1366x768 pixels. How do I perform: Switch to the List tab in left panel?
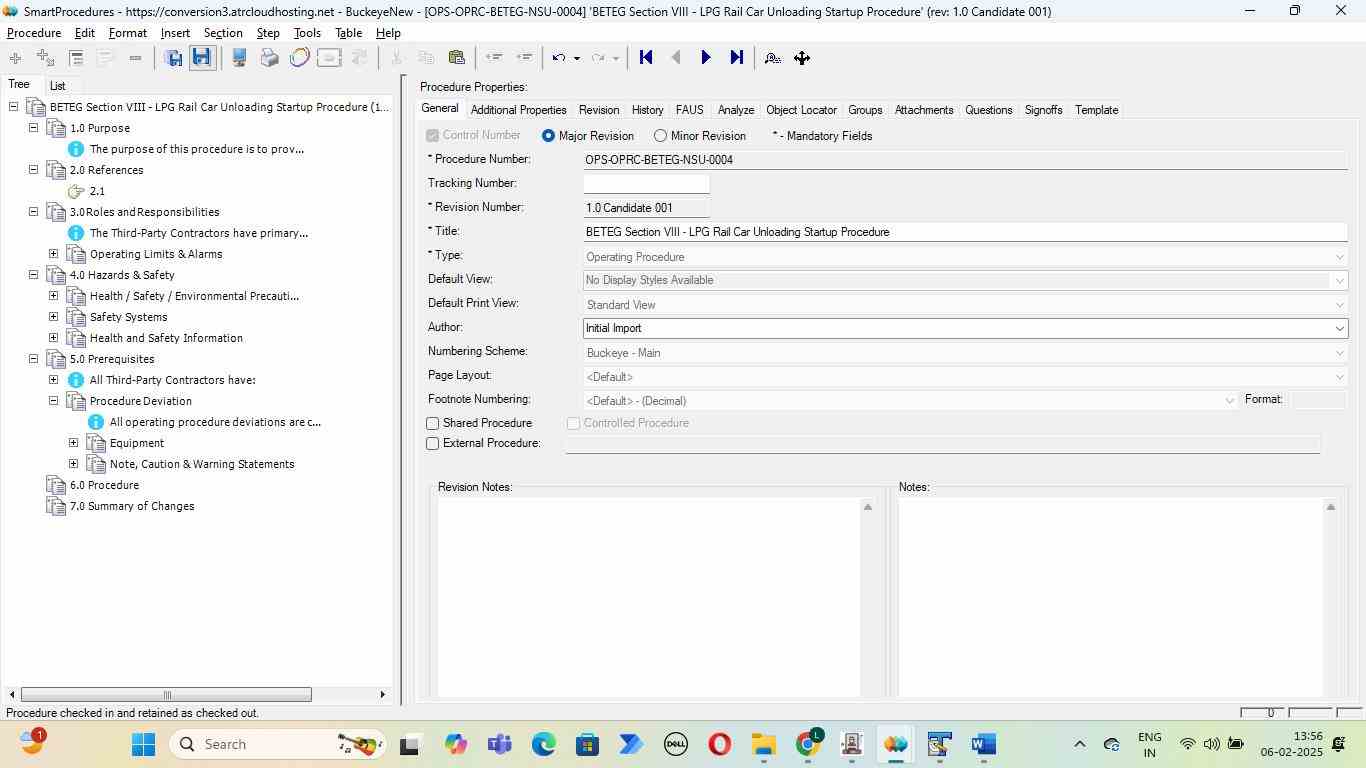point(58,86)
